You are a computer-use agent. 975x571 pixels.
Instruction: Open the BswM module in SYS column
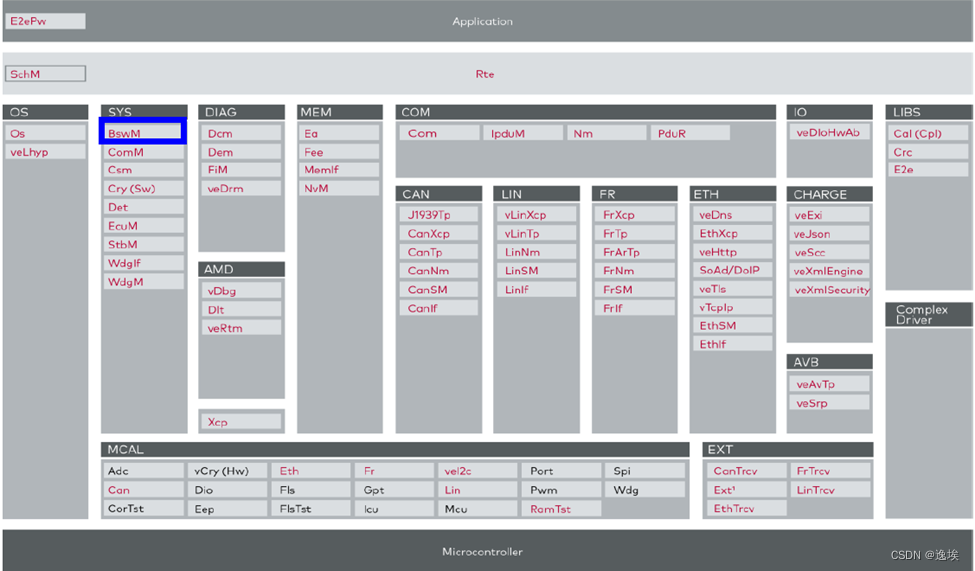coord(143,133)
